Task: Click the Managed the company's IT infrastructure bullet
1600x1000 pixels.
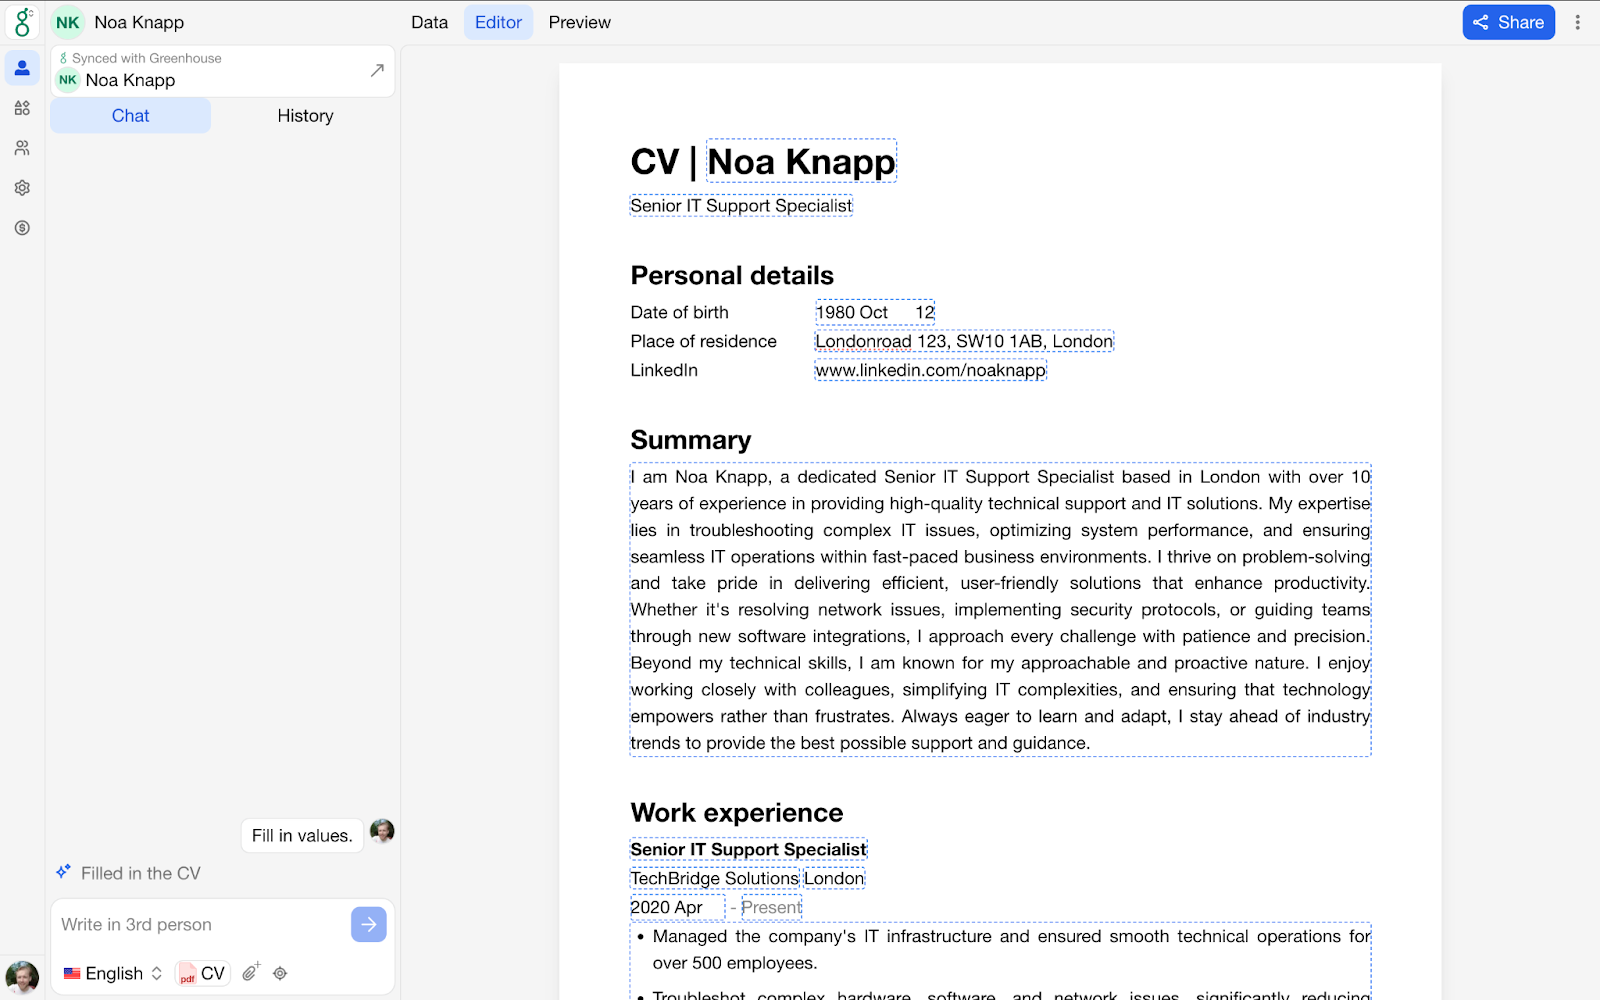Action: (1011, 949)
